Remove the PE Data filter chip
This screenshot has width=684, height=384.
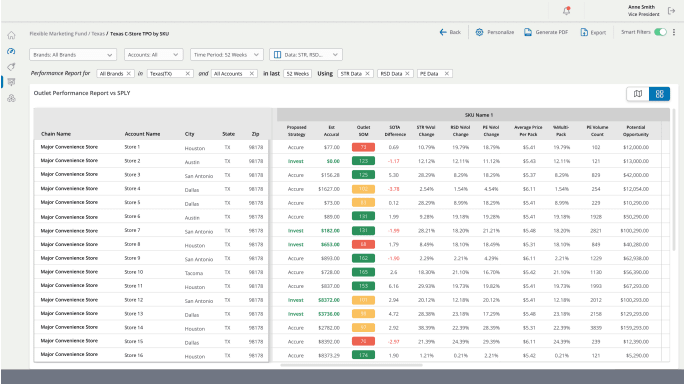[447, 74]
